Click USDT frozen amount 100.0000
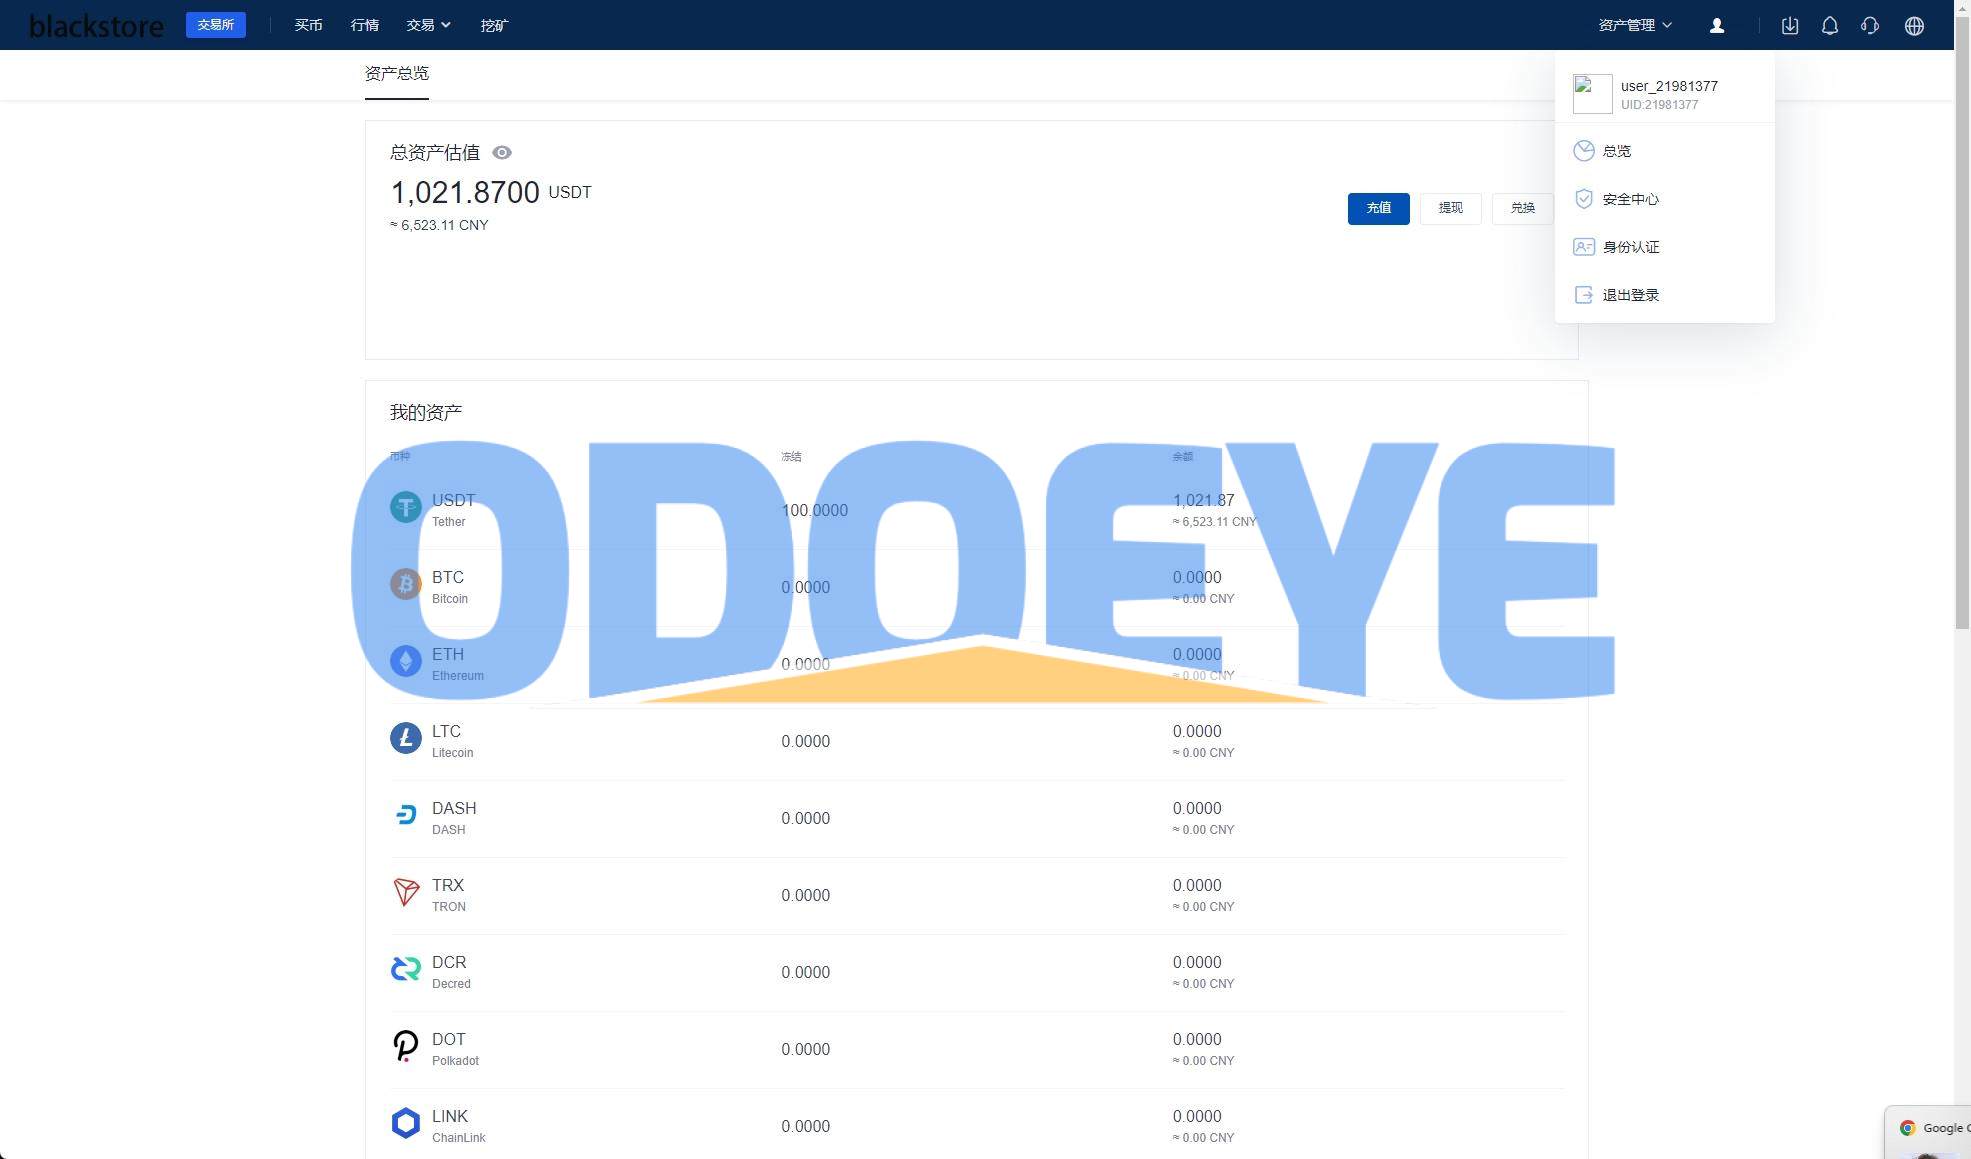 814,510
